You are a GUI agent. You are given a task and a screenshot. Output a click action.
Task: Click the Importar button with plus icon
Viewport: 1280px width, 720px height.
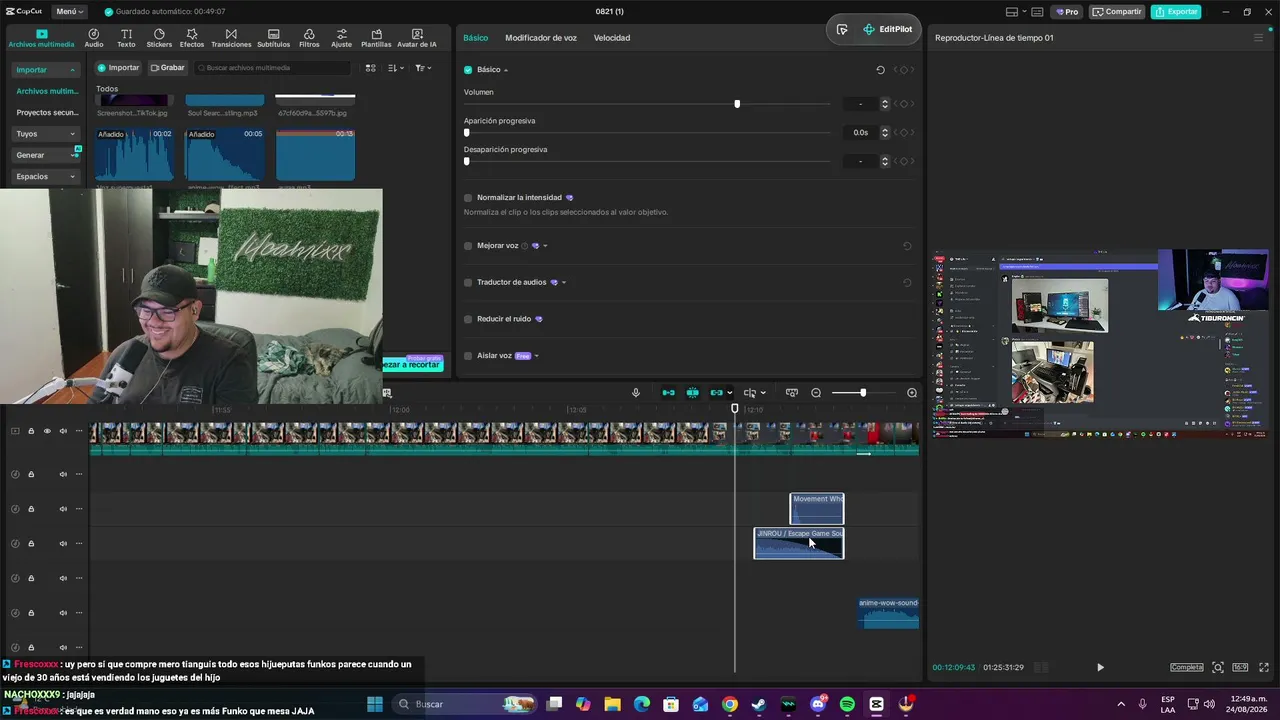click(118, 68)
